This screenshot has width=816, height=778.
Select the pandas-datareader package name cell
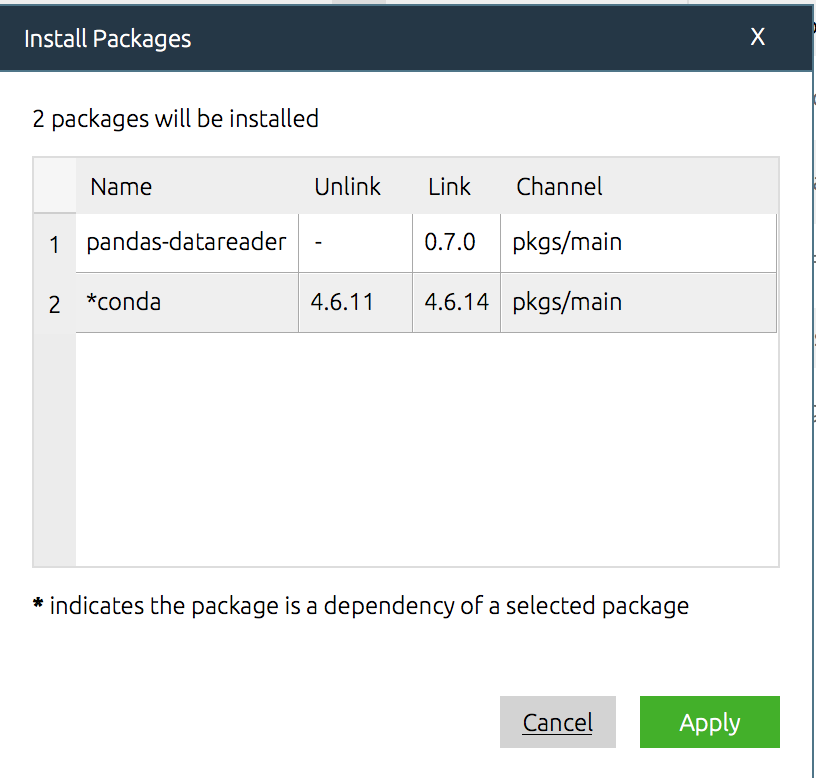click(x=186, y=242)
